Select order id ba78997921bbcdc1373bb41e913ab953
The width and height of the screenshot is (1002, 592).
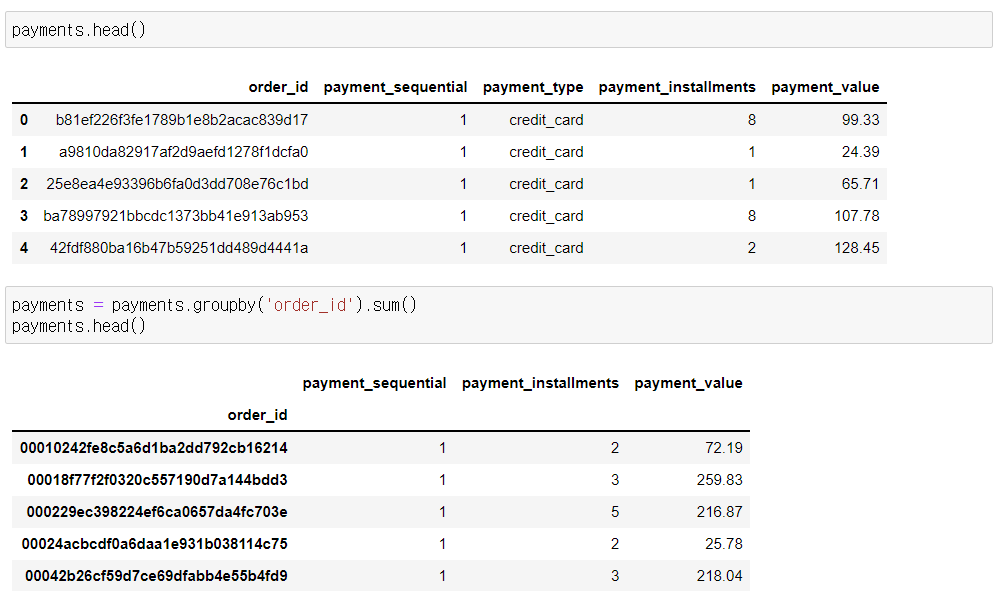click(176, 215)
